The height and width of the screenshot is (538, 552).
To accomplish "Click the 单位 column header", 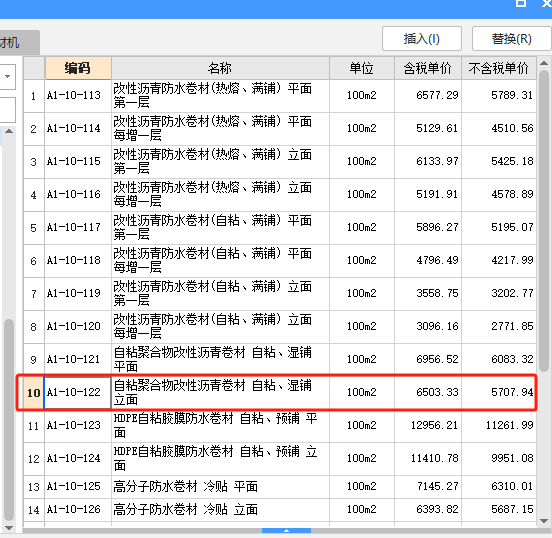I will 362,68.
